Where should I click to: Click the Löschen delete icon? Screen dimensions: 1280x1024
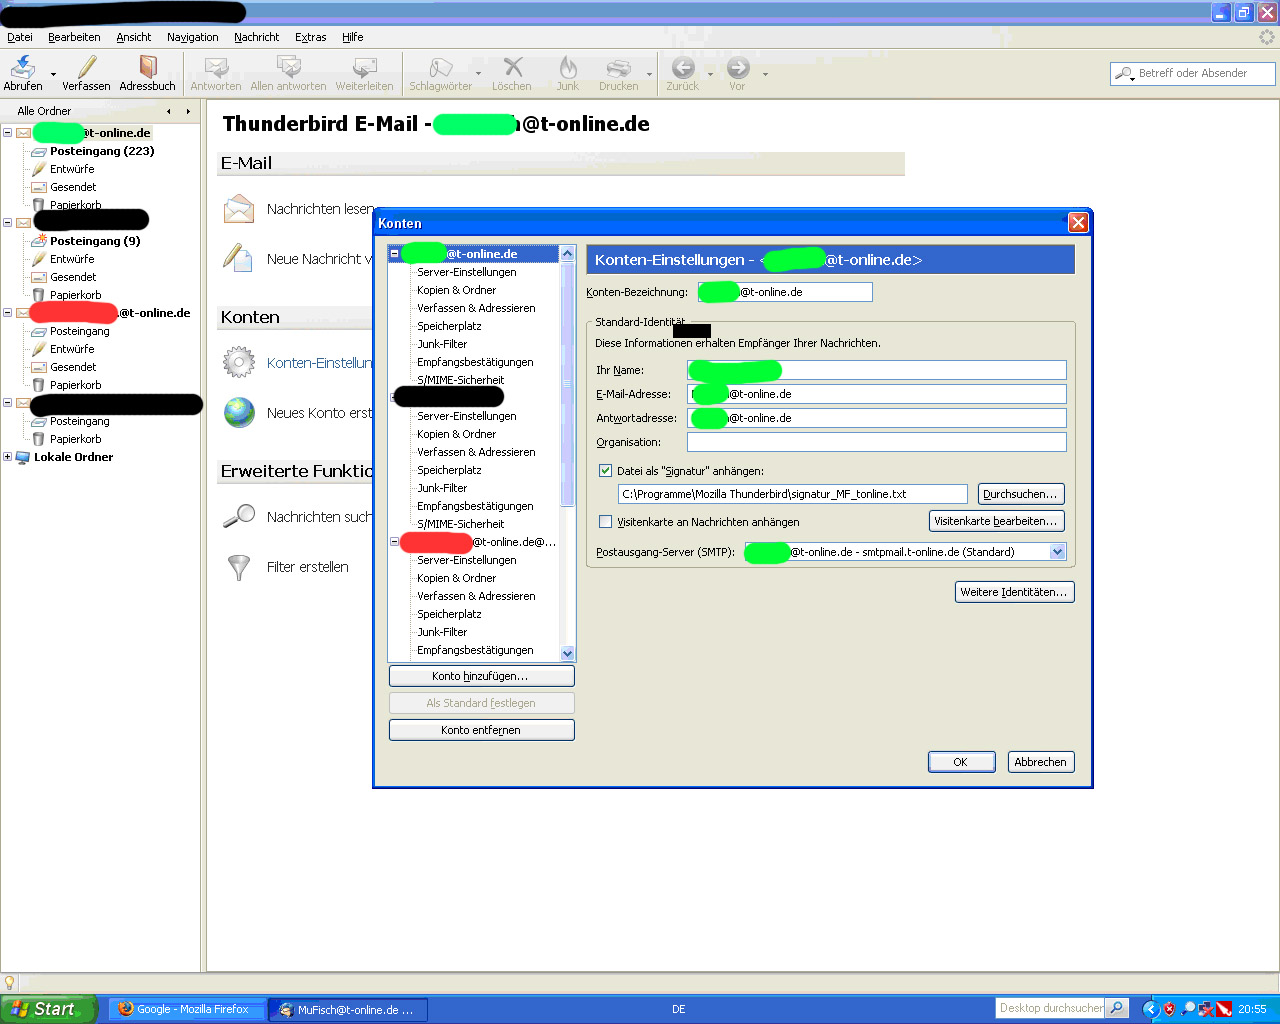pos(513,67)
